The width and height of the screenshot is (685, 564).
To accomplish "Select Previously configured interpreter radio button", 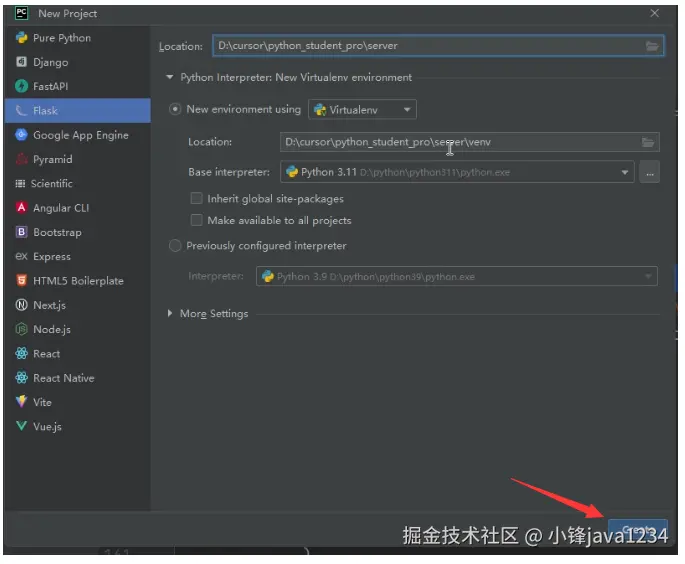I will click(x=175, y=246).
